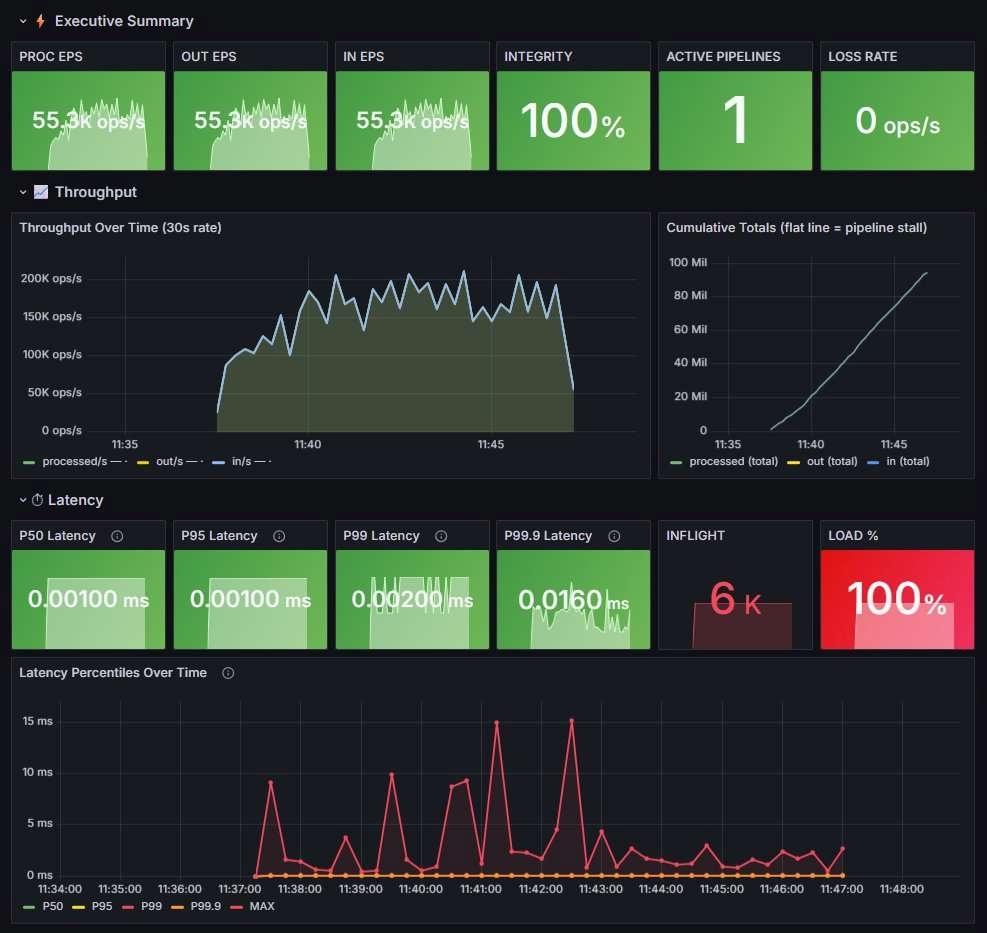The width and height of the screenshot is (987, 933).
Task: Click the 100% INTEGRITY stat value
Action: [573, 121]
